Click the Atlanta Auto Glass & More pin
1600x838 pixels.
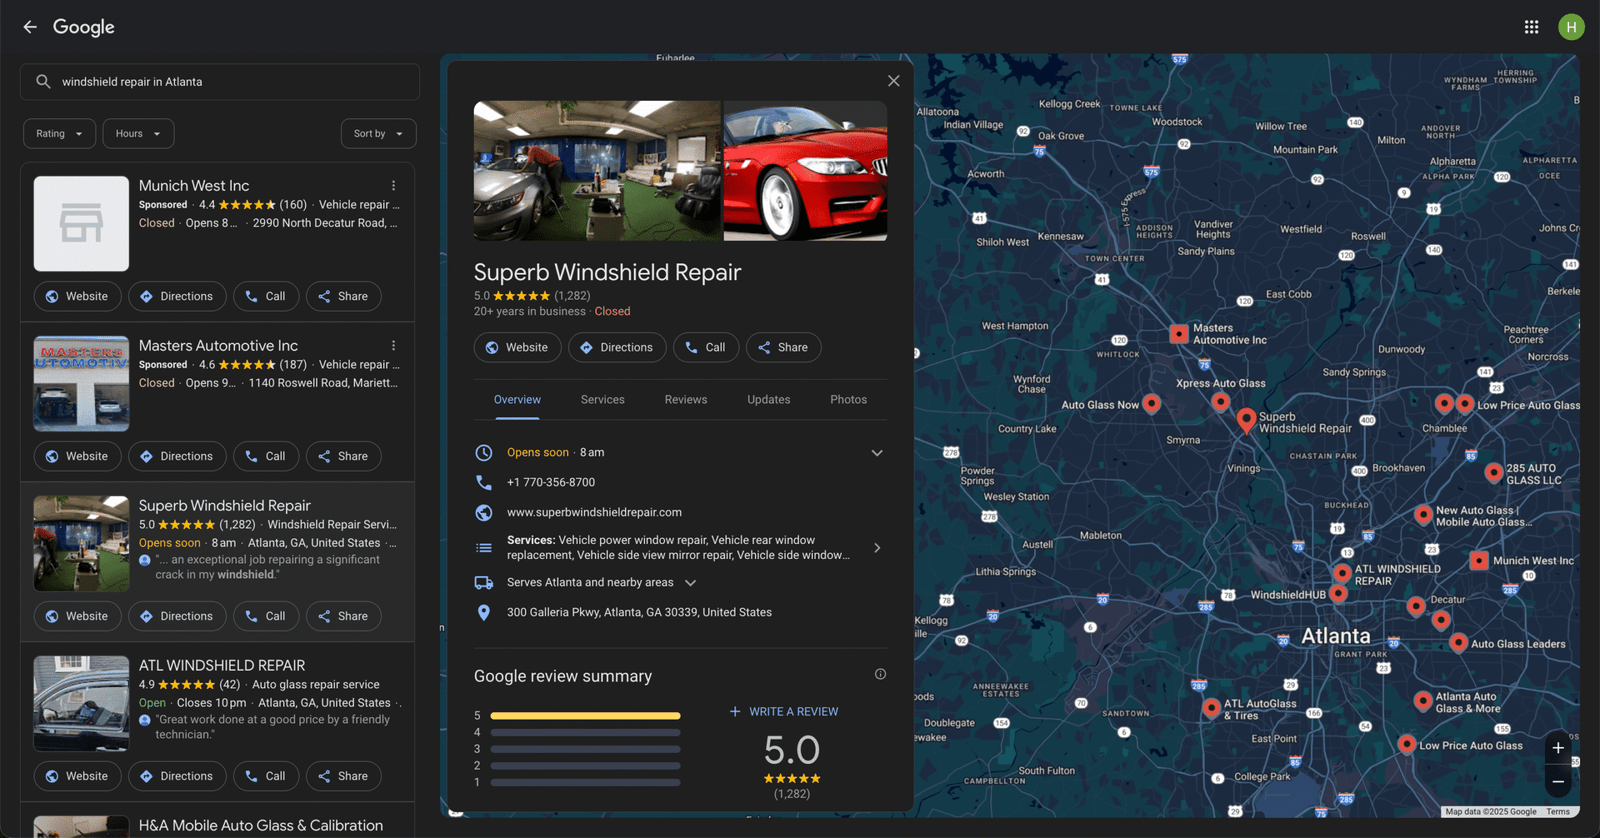point(1423,701)
